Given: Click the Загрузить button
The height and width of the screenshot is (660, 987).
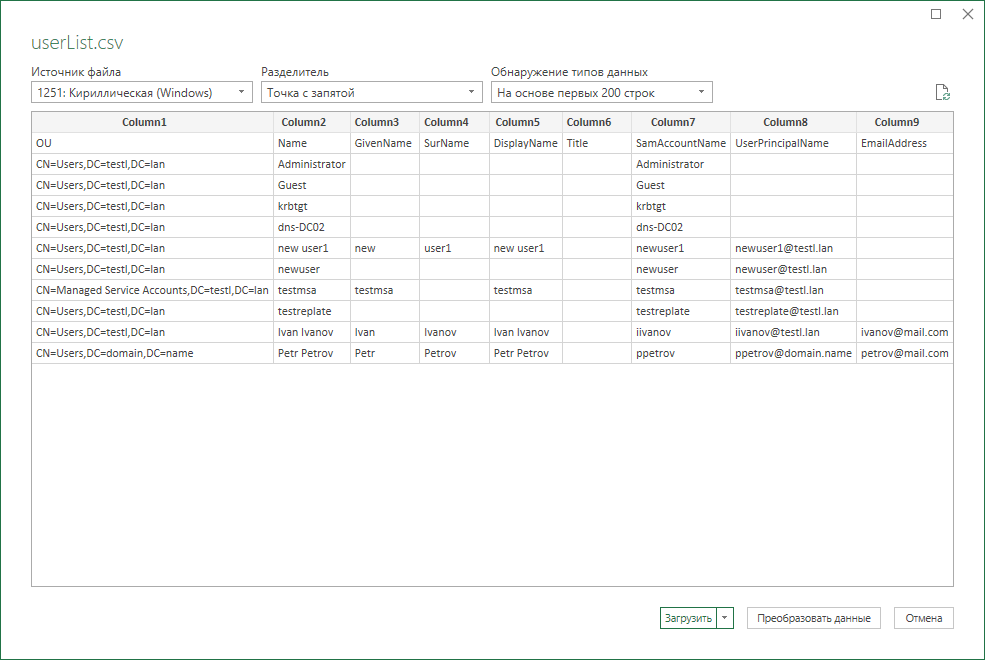Looking at the screenshot, I should click(x=690, y=618).
